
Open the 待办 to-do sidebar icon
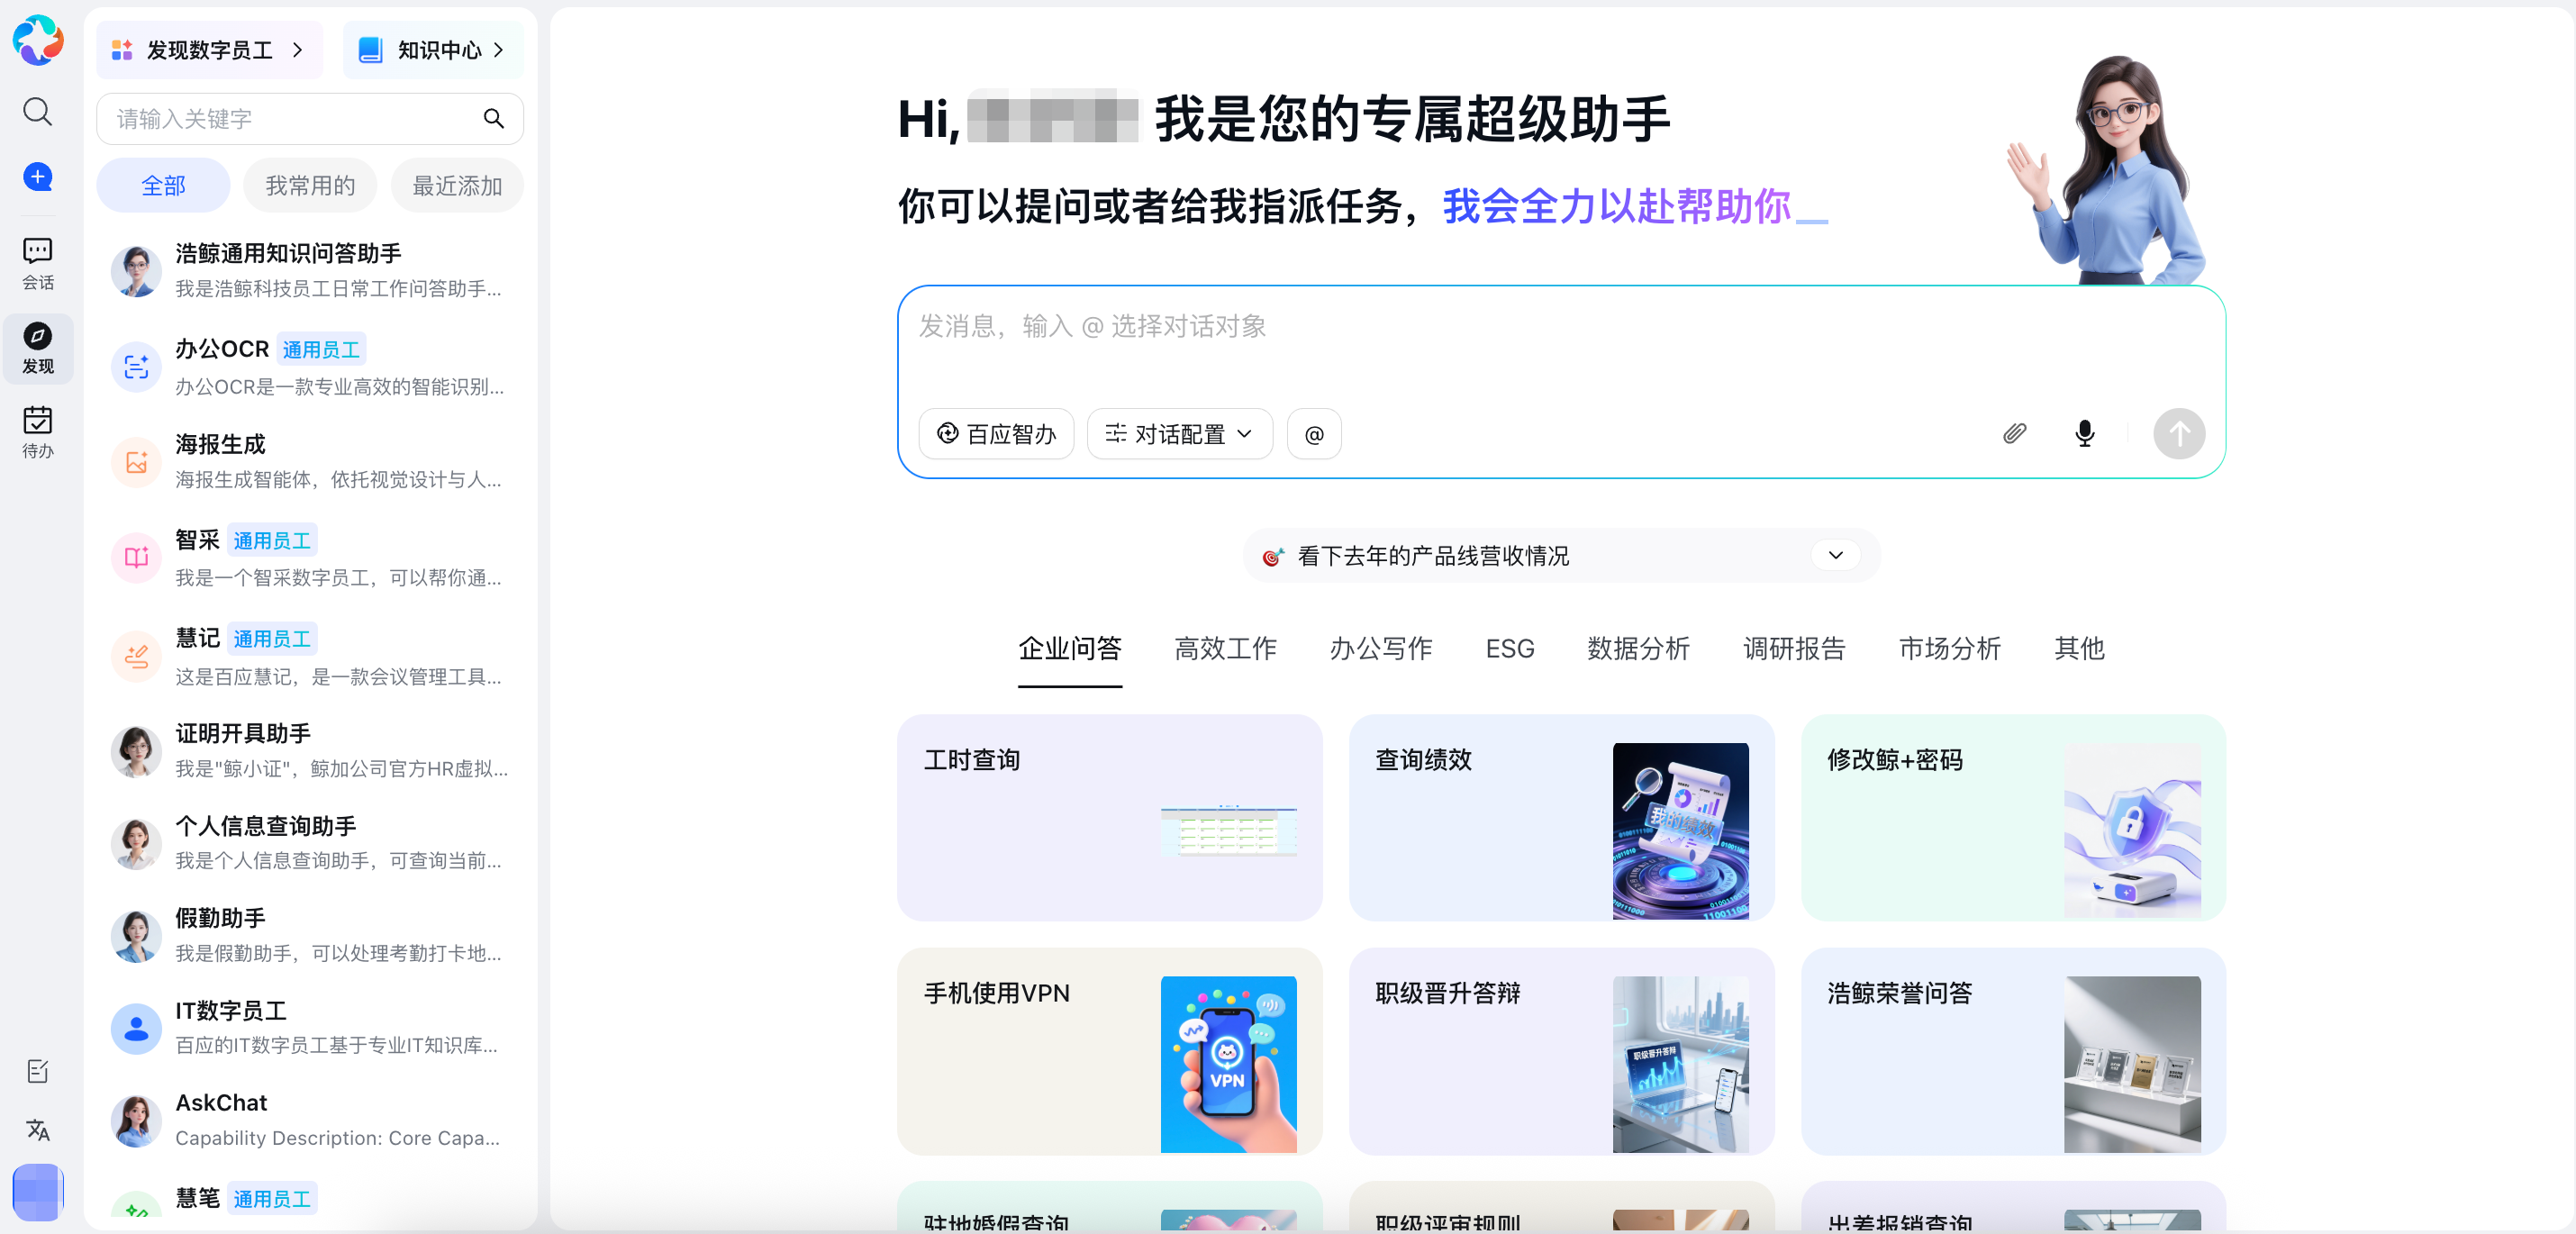[38, 432]
